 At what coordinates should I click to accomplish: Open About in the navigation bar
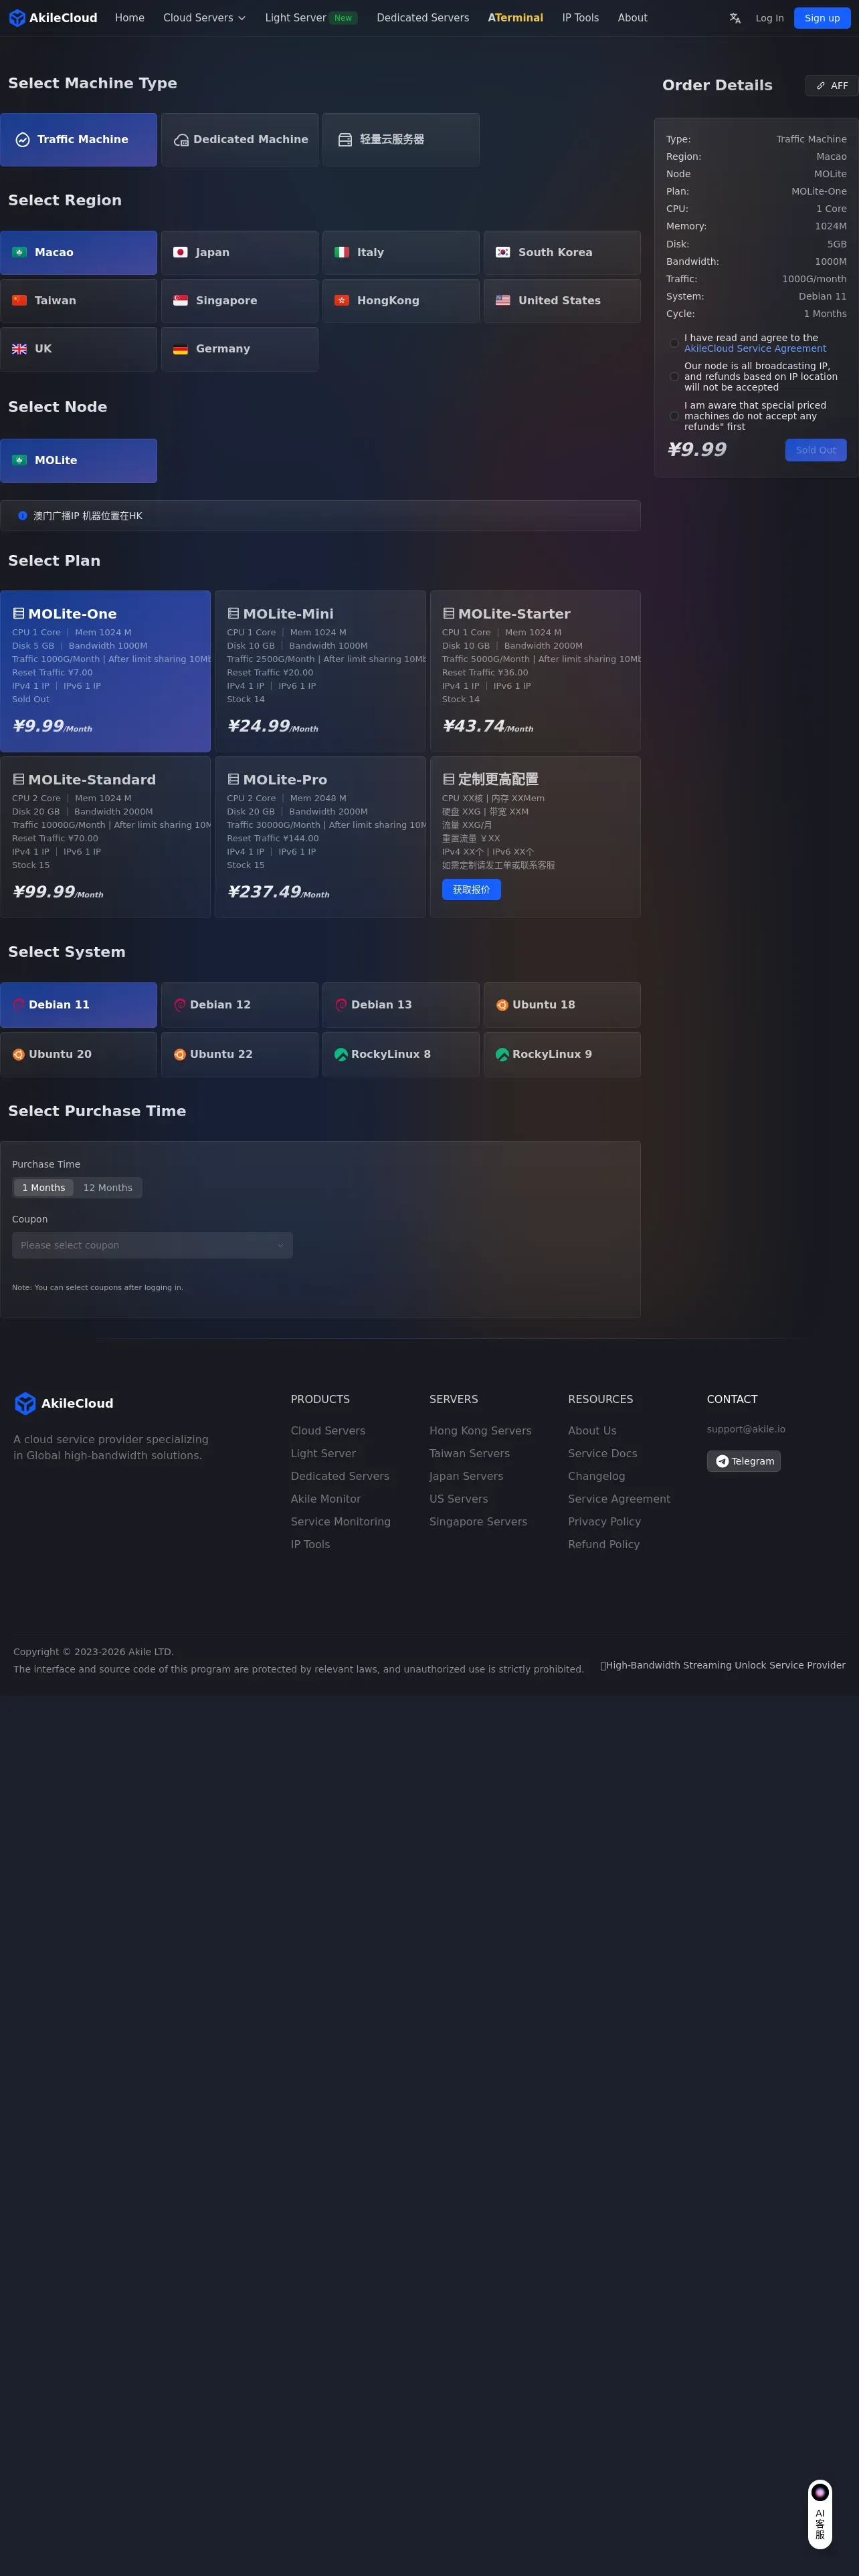pos(632,18)
